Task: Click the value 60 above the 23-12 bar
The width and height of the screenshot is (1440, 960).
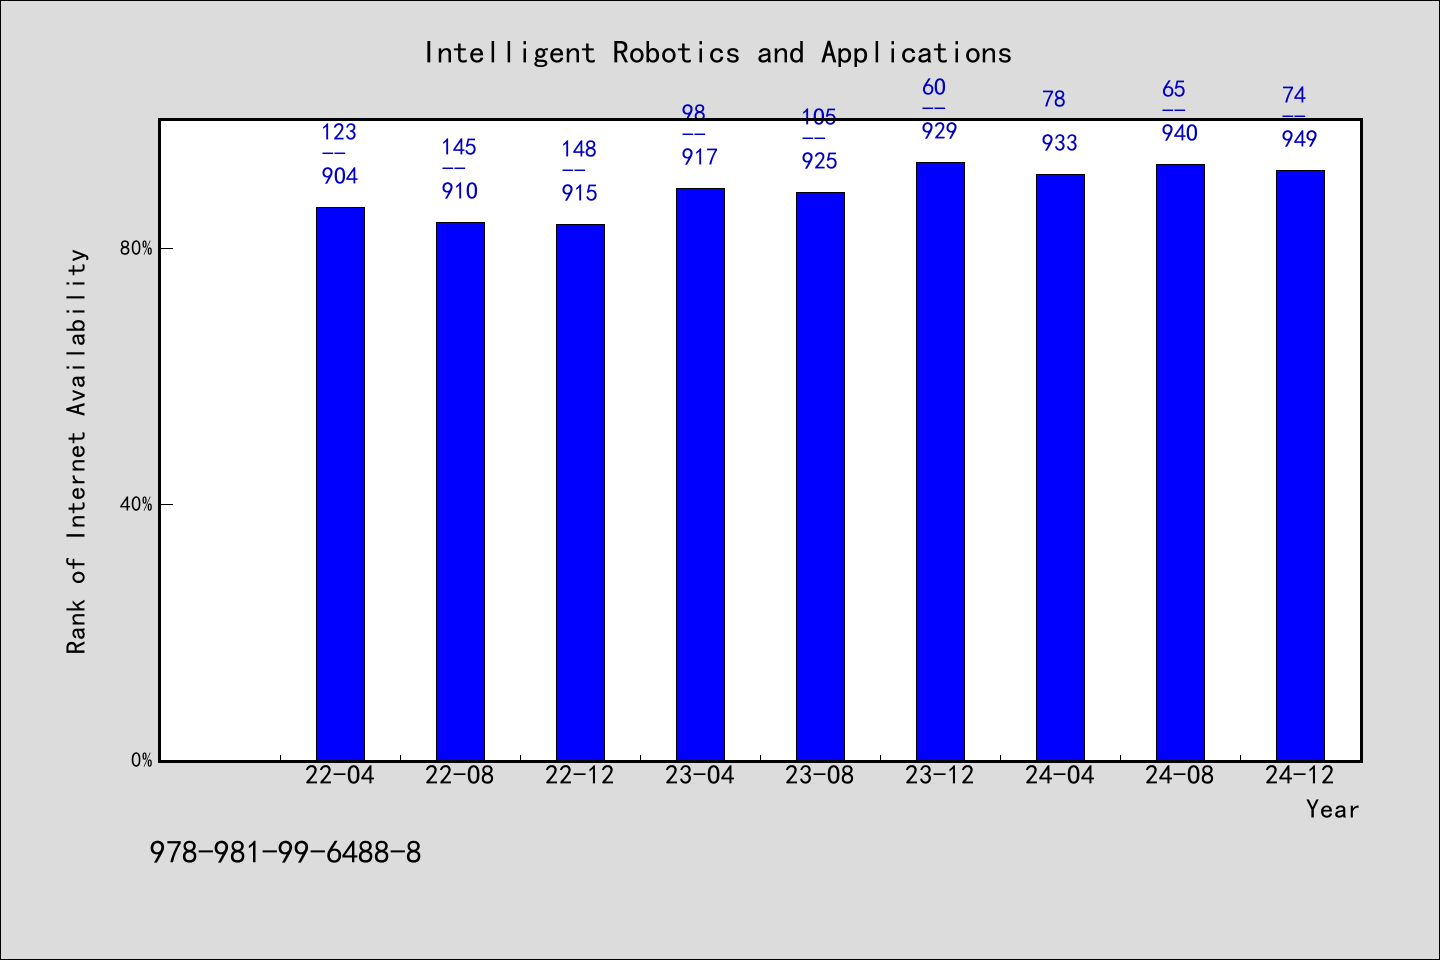Action: coord(934,87)
